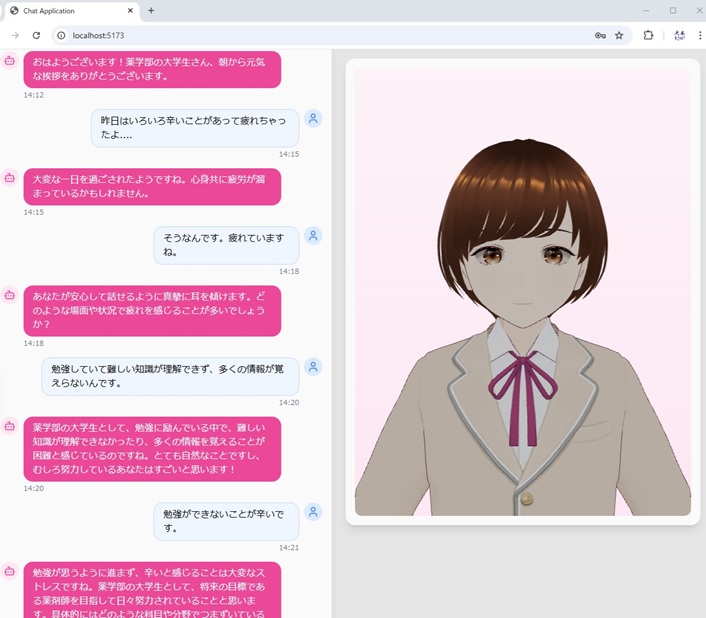Open the browser extensions puzzle icon
Viewport: 706px width, 618px height.
coord(648,35)
